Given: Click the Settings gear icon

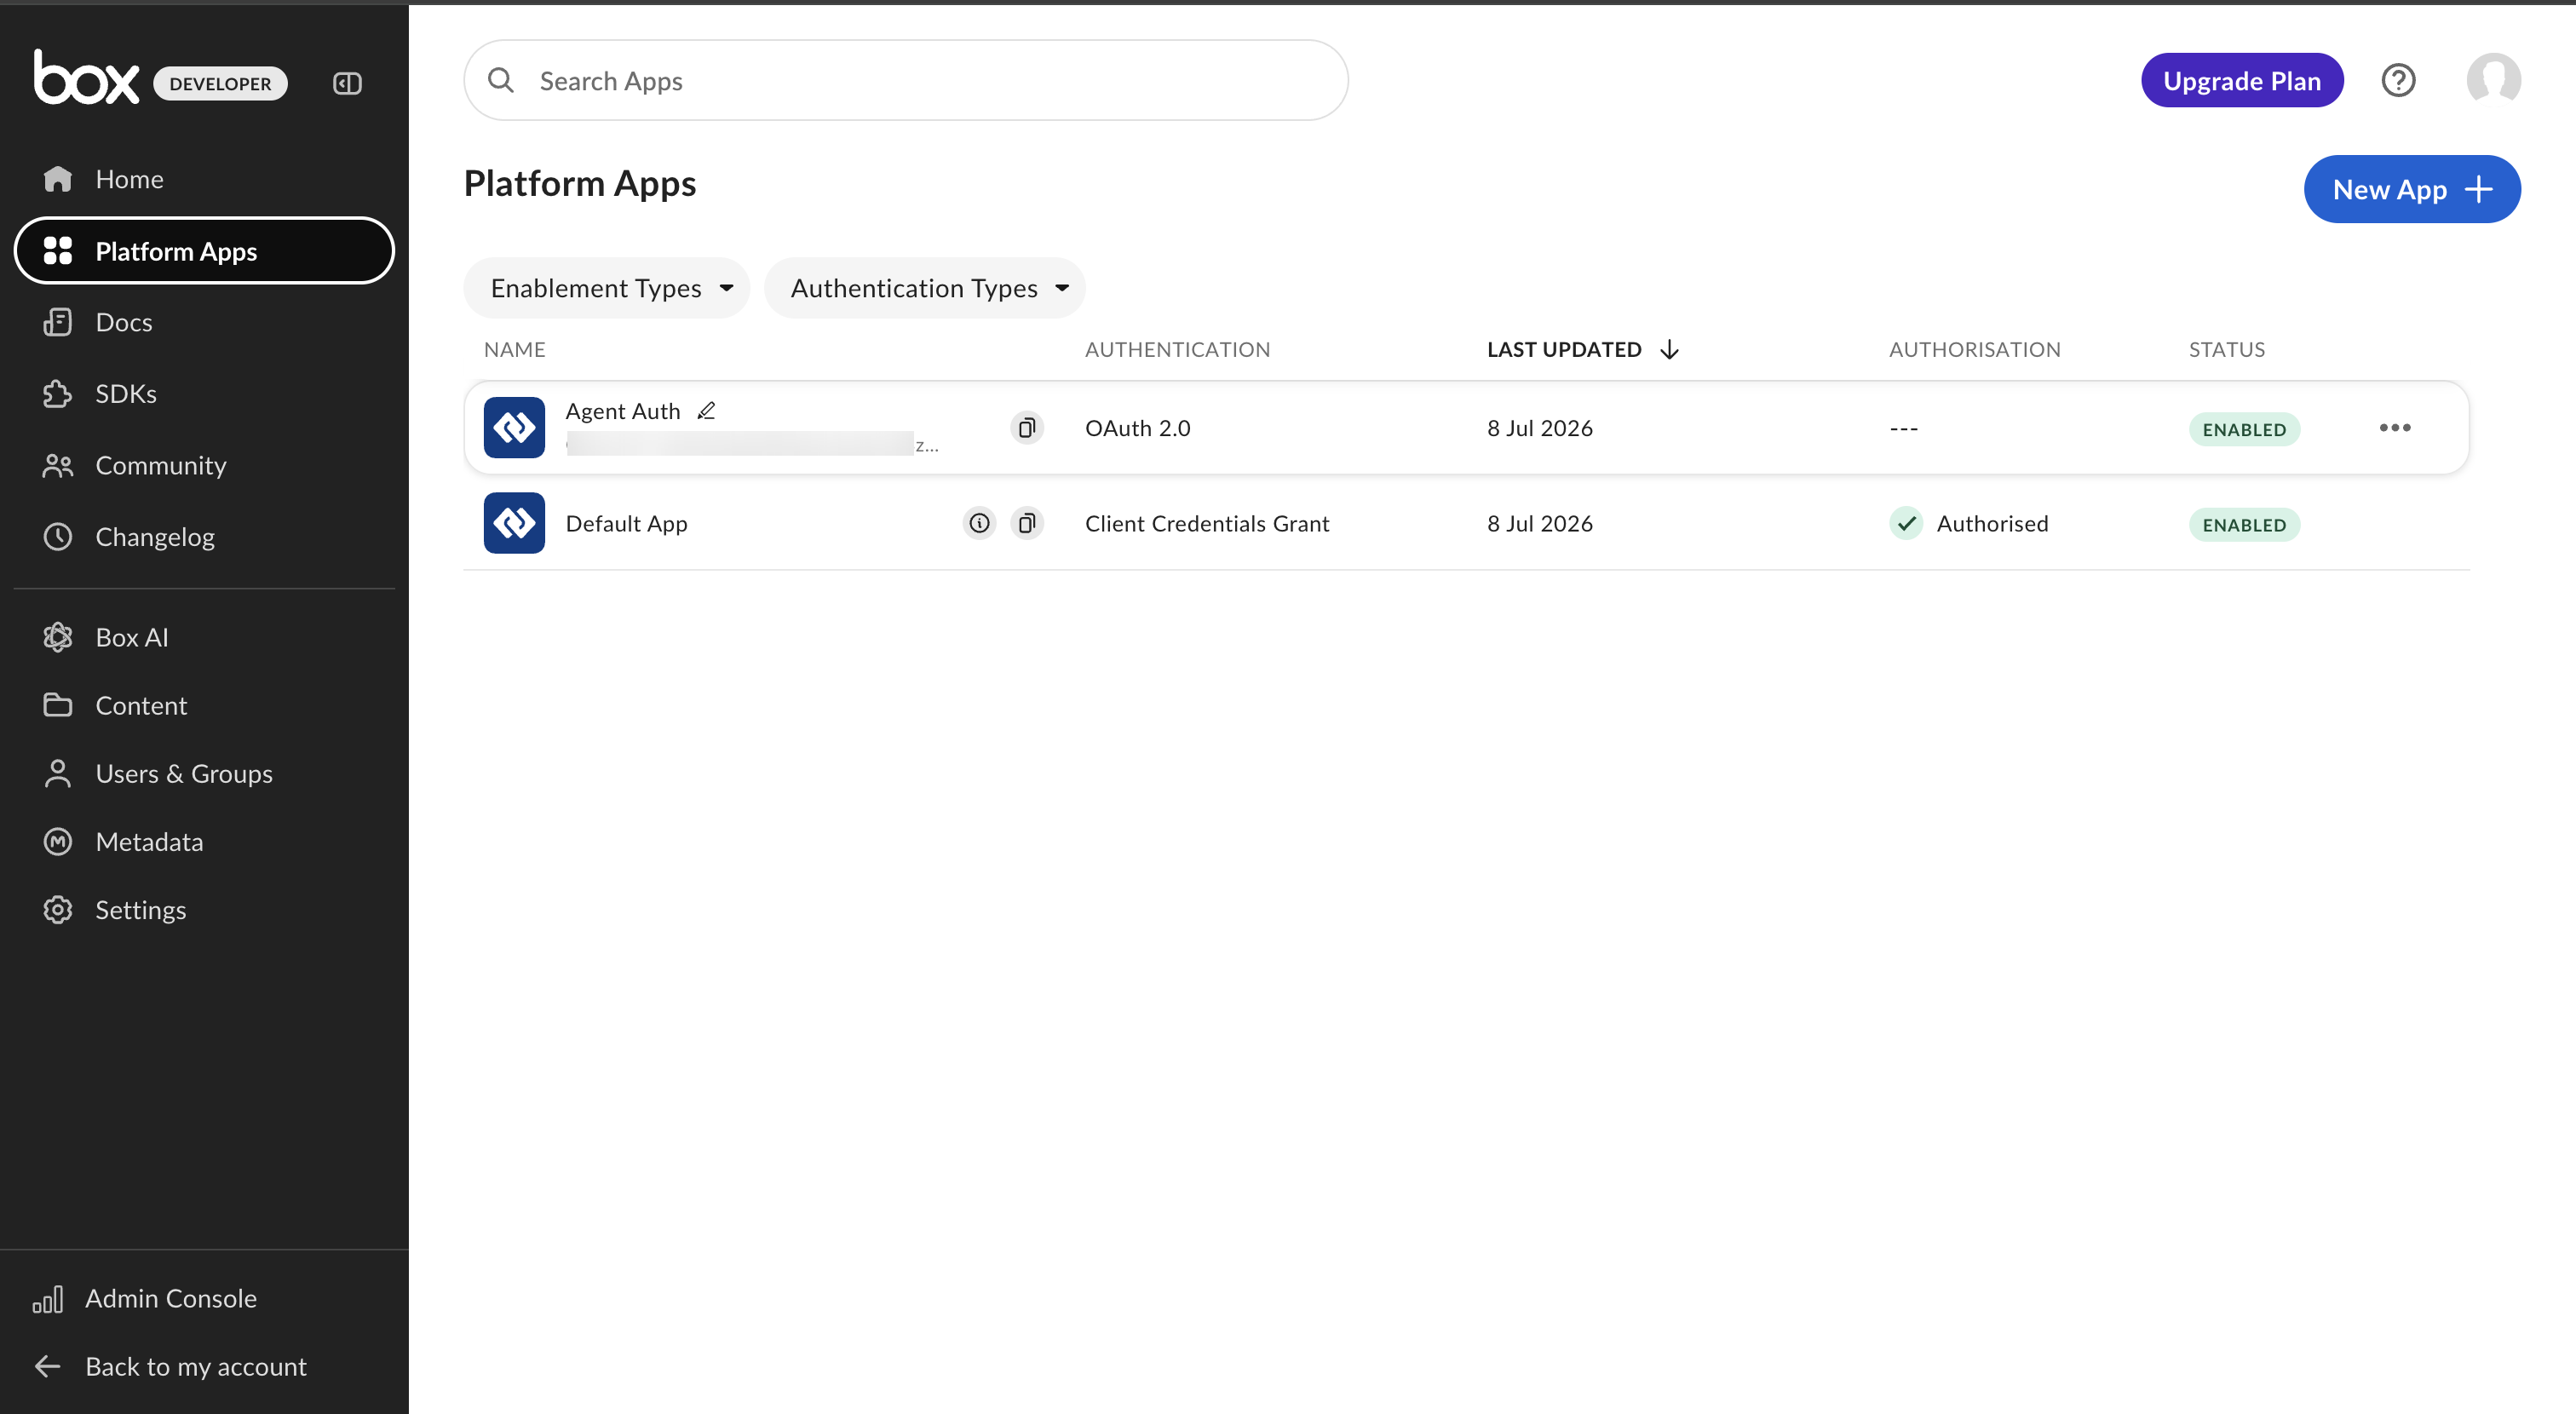Looking at the screenshot, I should 57,910.
